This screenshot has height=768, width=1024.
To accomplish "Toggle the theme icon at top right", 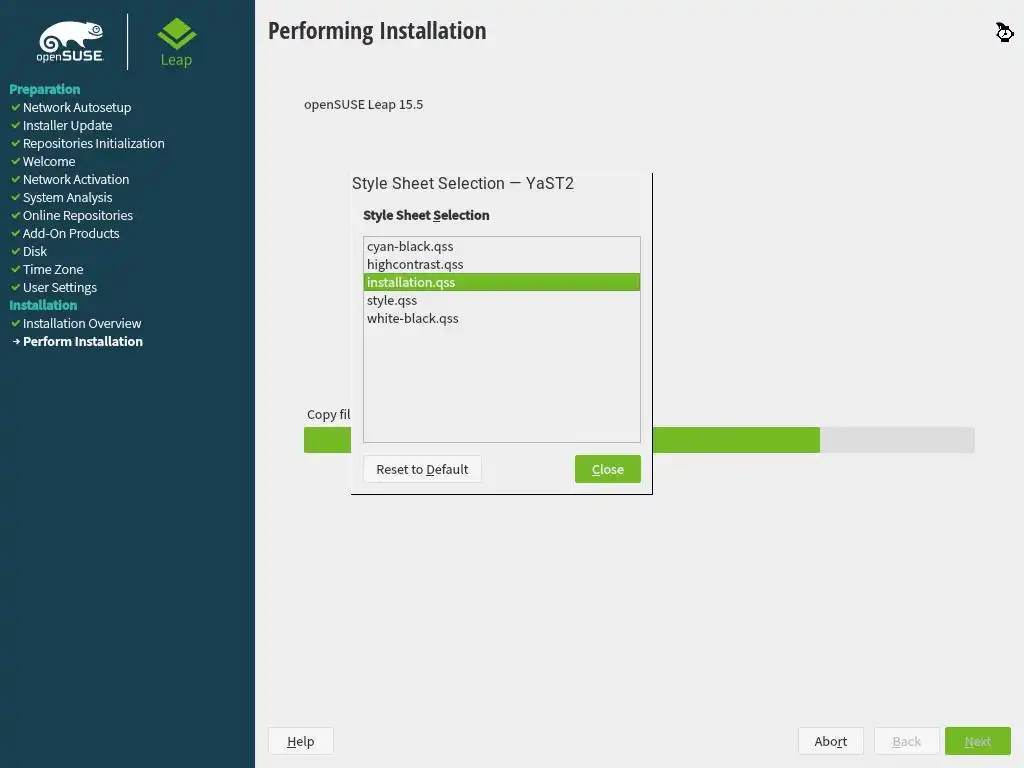I will coord(1004,31).
